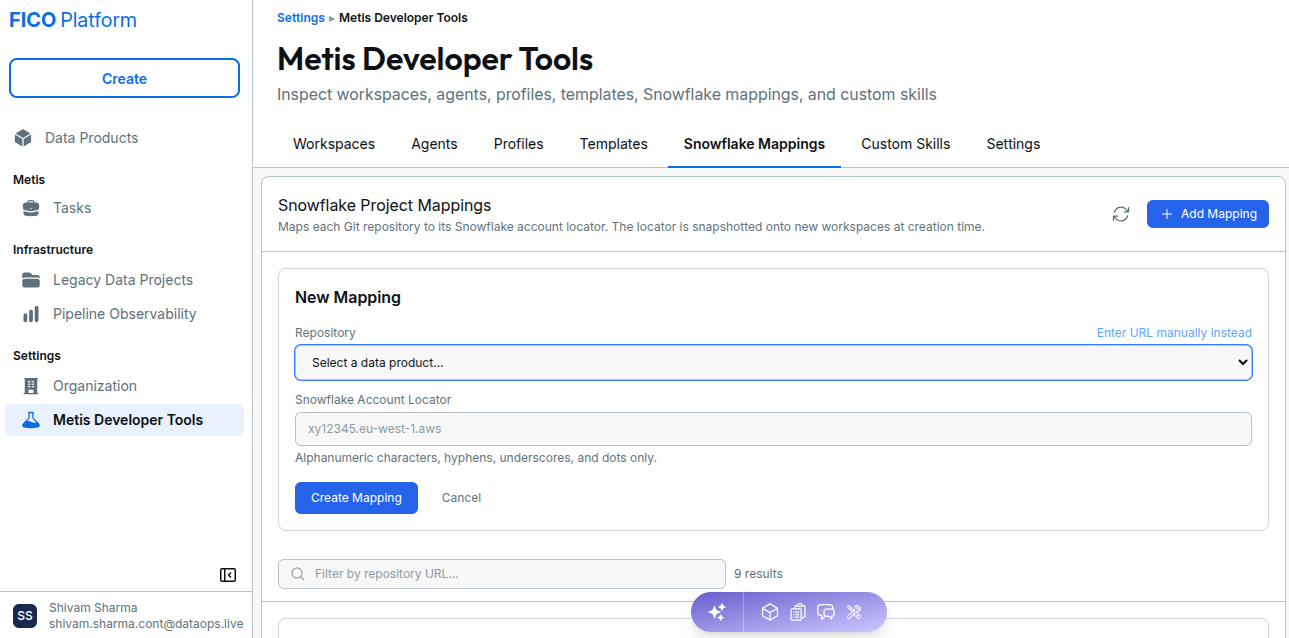Refresh the Snowflake Project Mappings list
Viewport: 1289px width, 638px height.
point(1121,214)
